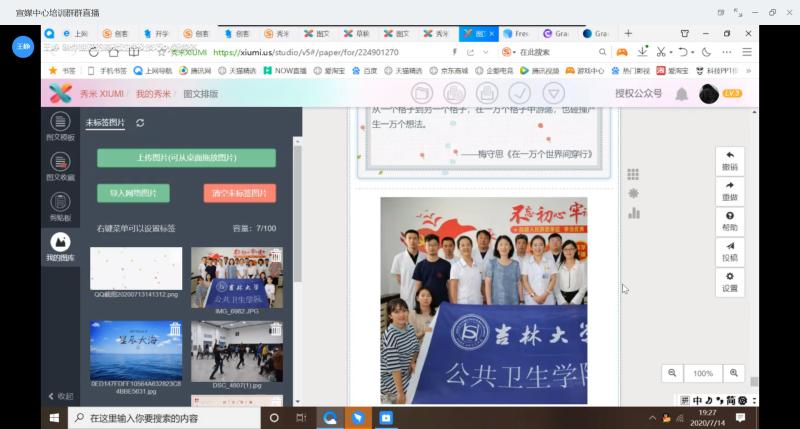Open the 剪贴板 sidebar panel
This screenshot has height=429, width=800.
click(x=60, y=206)
